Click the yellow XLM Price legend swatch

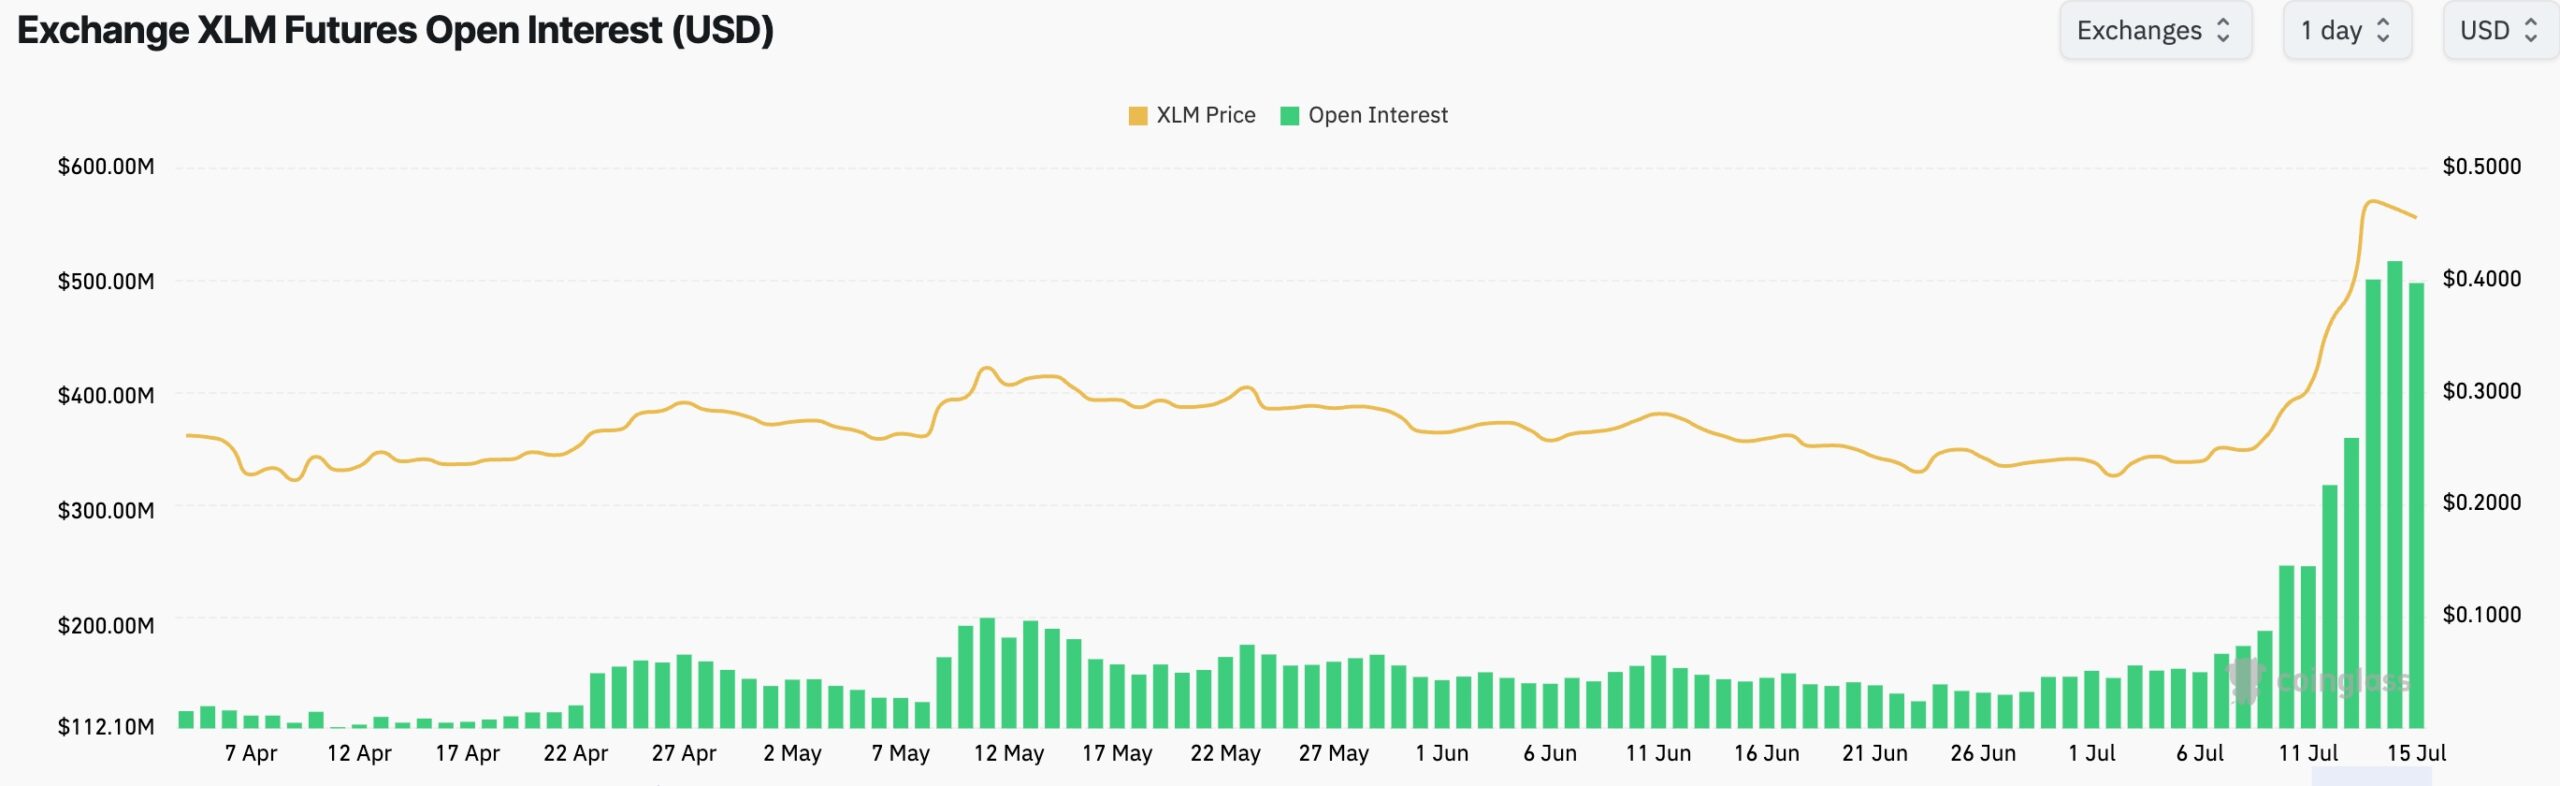click(x=1138, y=115)
